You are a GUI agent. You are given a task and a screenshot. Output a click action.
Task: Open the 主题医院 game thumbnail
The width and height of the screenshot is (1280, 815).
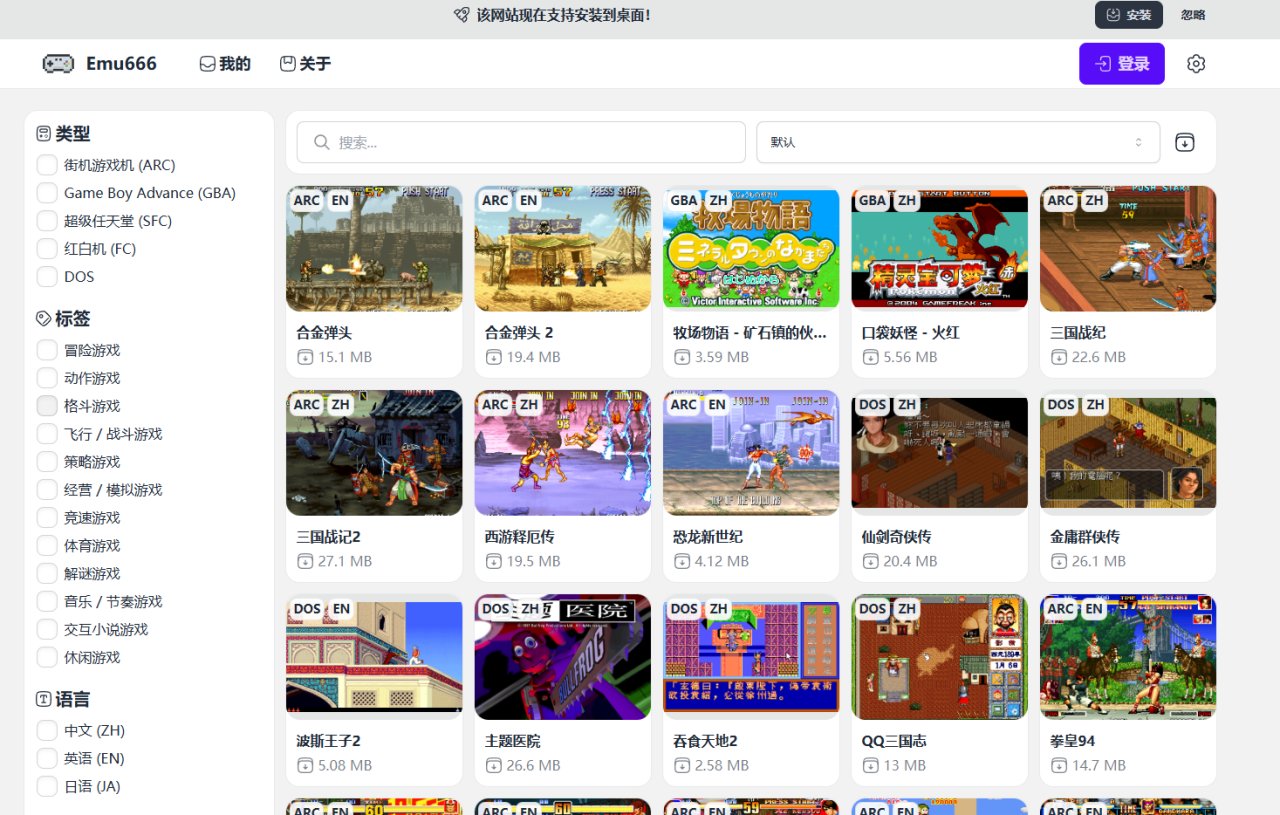(x=562, y=657)
